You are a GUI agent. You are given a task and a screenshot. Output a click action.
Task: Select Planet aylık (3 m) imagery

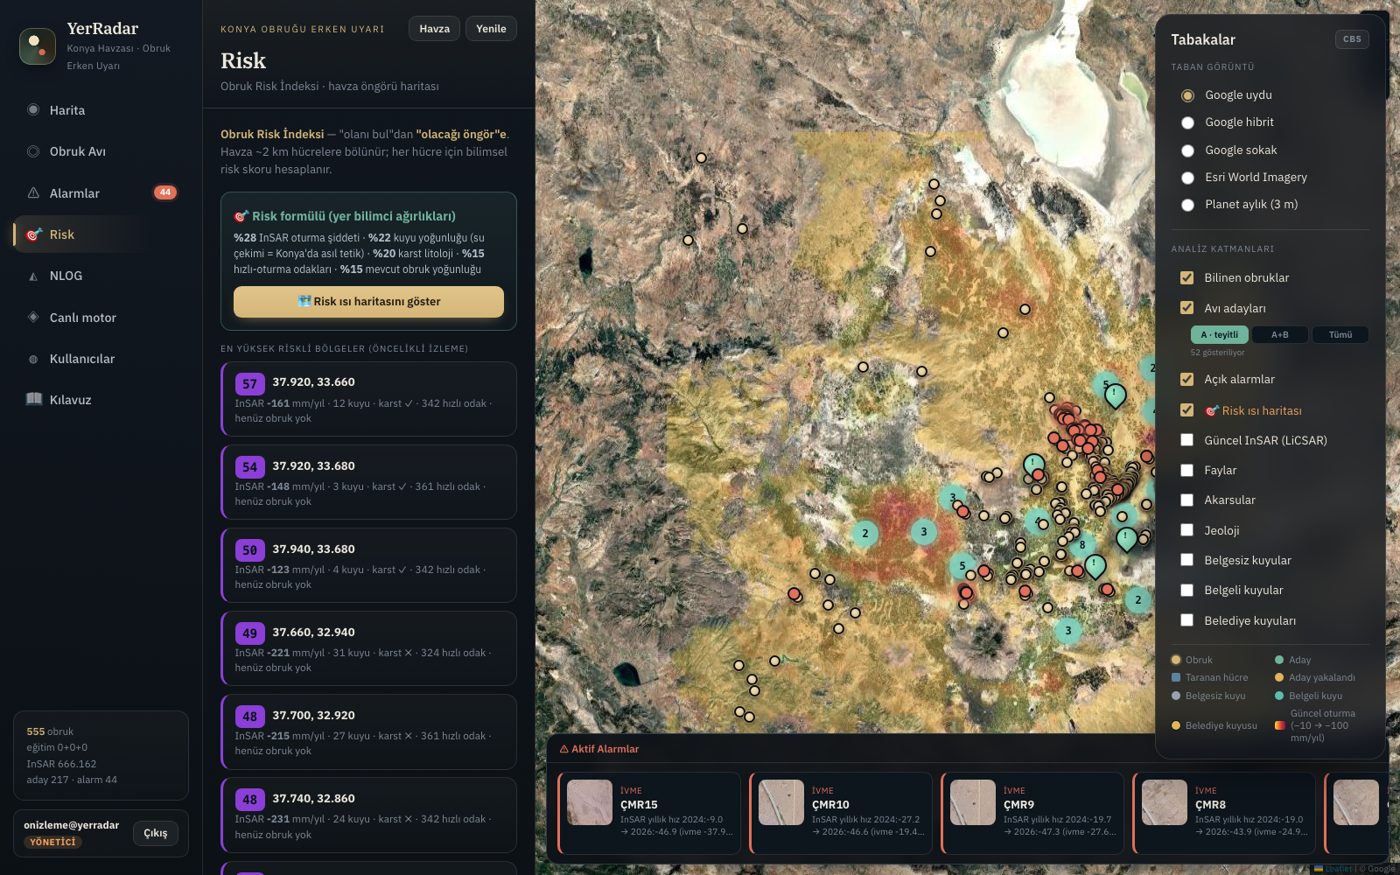1188,205
